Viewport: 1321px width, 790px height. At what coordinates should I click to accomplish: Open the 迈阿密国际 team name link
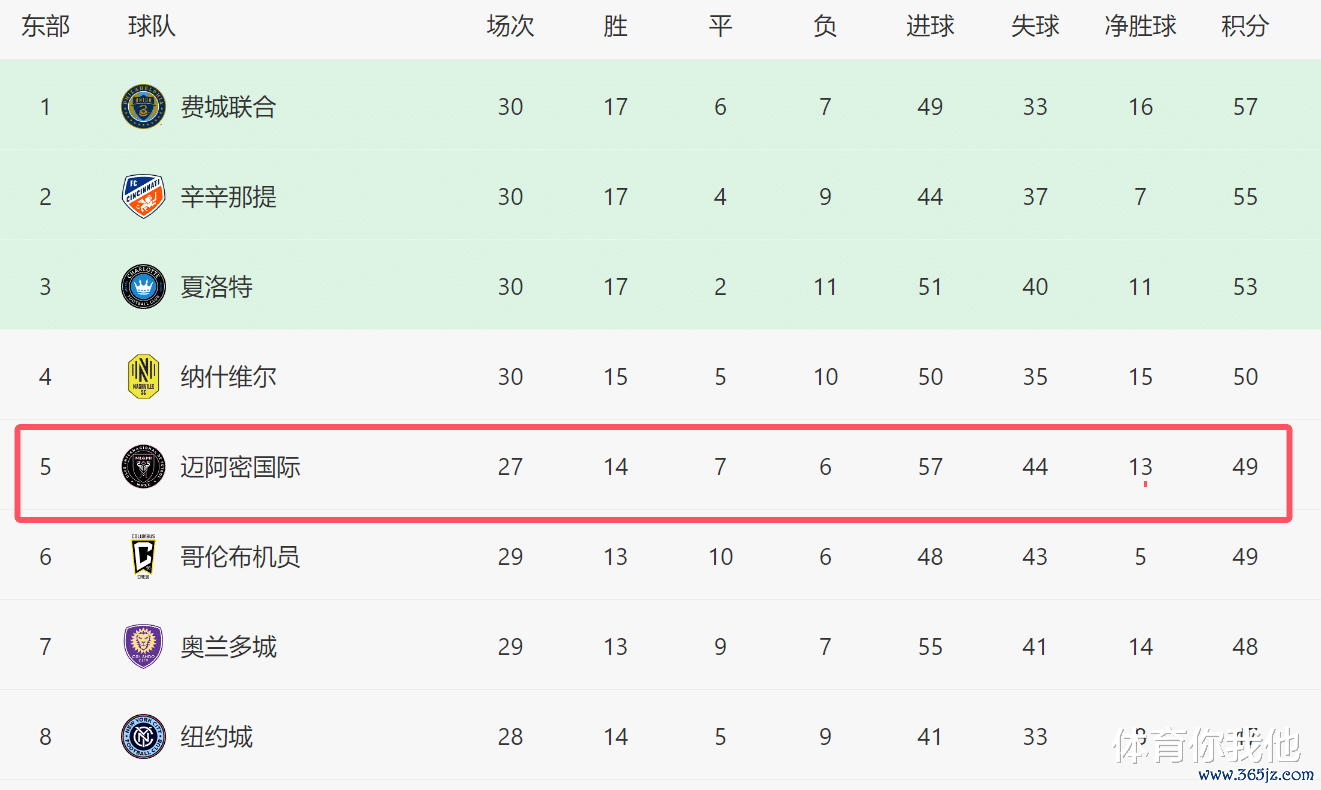[240, 467]
